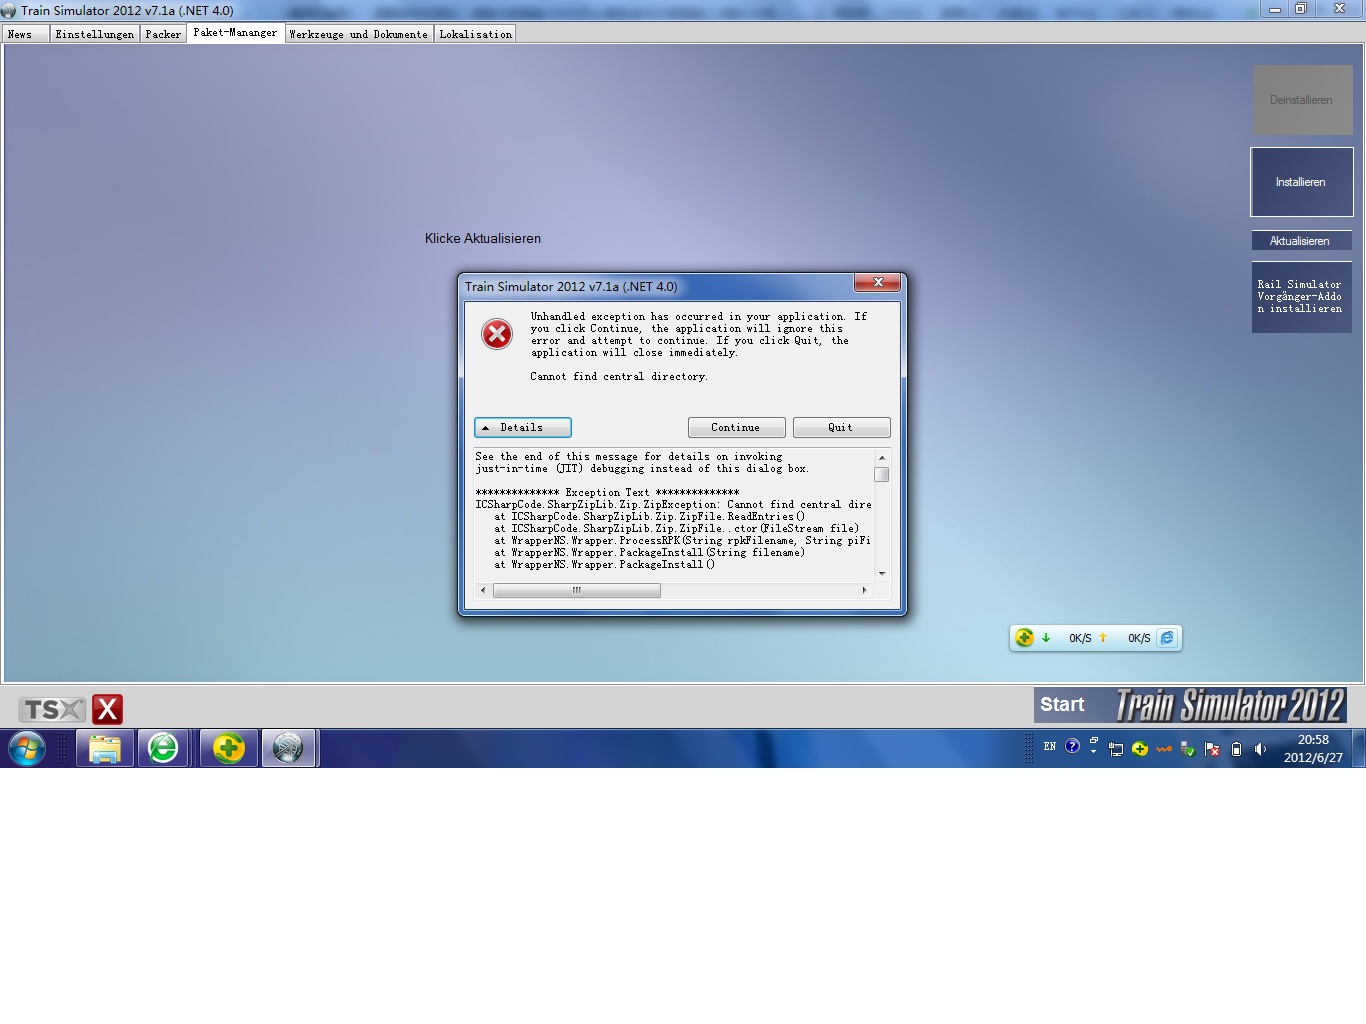Screen dimensions: 1366x1024
Task: Click Quit in the error dialog
Action: [841, 428]
